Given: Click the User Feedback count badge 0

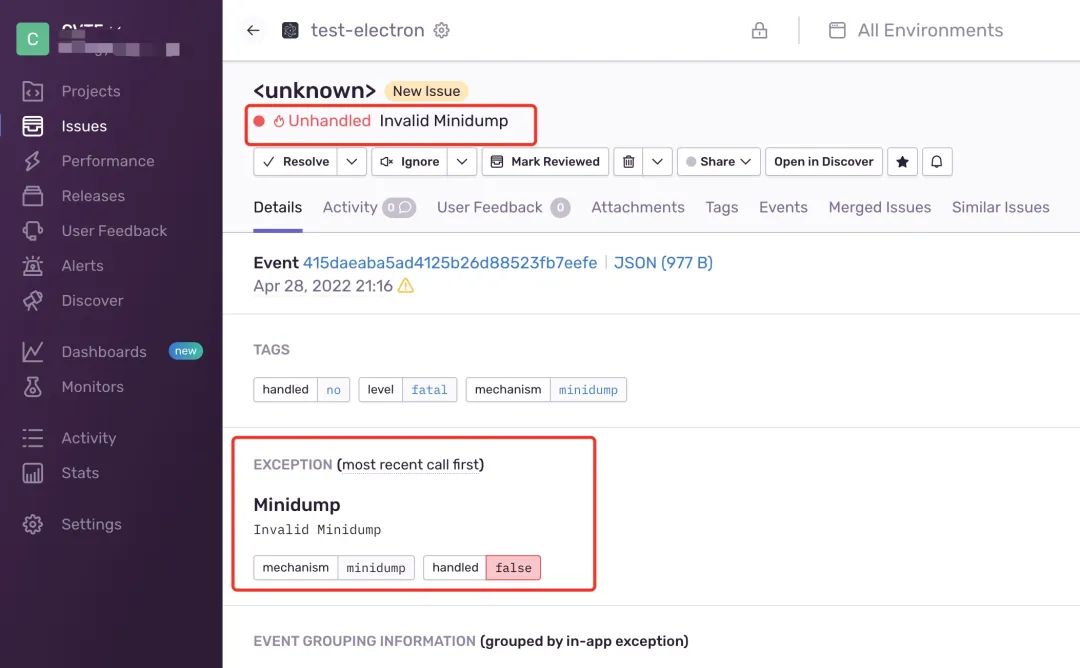Looking at the screenshot, I should pos(560,207).
